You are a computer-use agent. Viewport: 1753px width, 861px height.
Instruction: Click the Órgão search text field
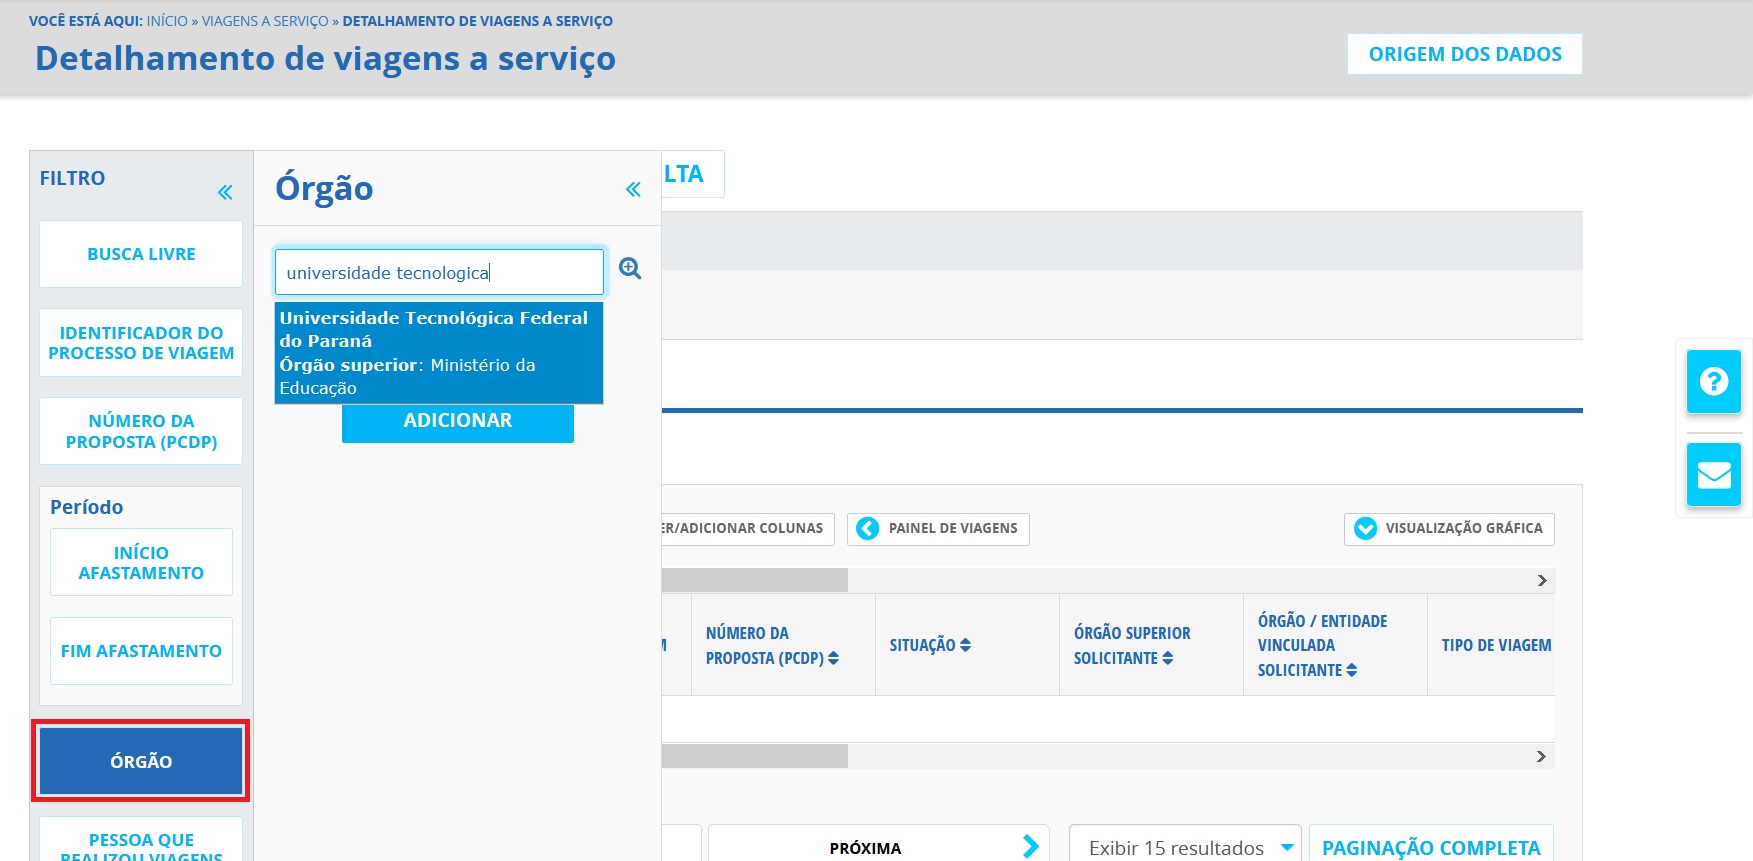coord(439,272)
